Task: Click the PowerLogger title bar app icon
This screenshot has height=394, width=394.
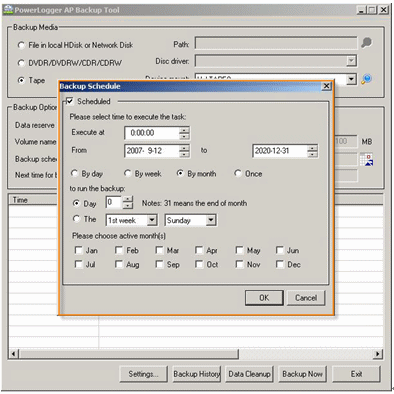Action: click(8, 10)
